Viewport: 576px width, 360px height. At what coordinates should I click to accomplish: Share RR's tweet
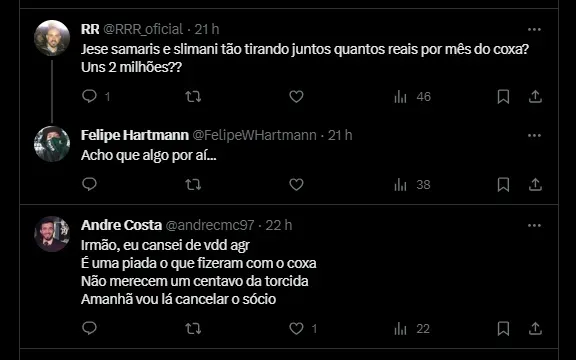pos(535,96)
